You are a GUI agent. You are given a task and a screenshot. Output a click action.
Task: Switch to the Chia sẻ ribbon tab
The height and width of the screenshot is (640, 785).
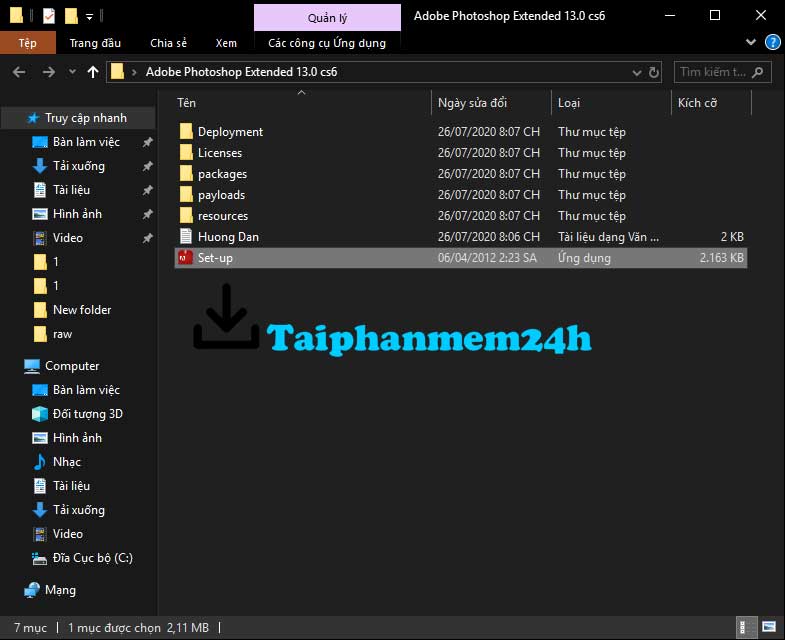(168, 43)
